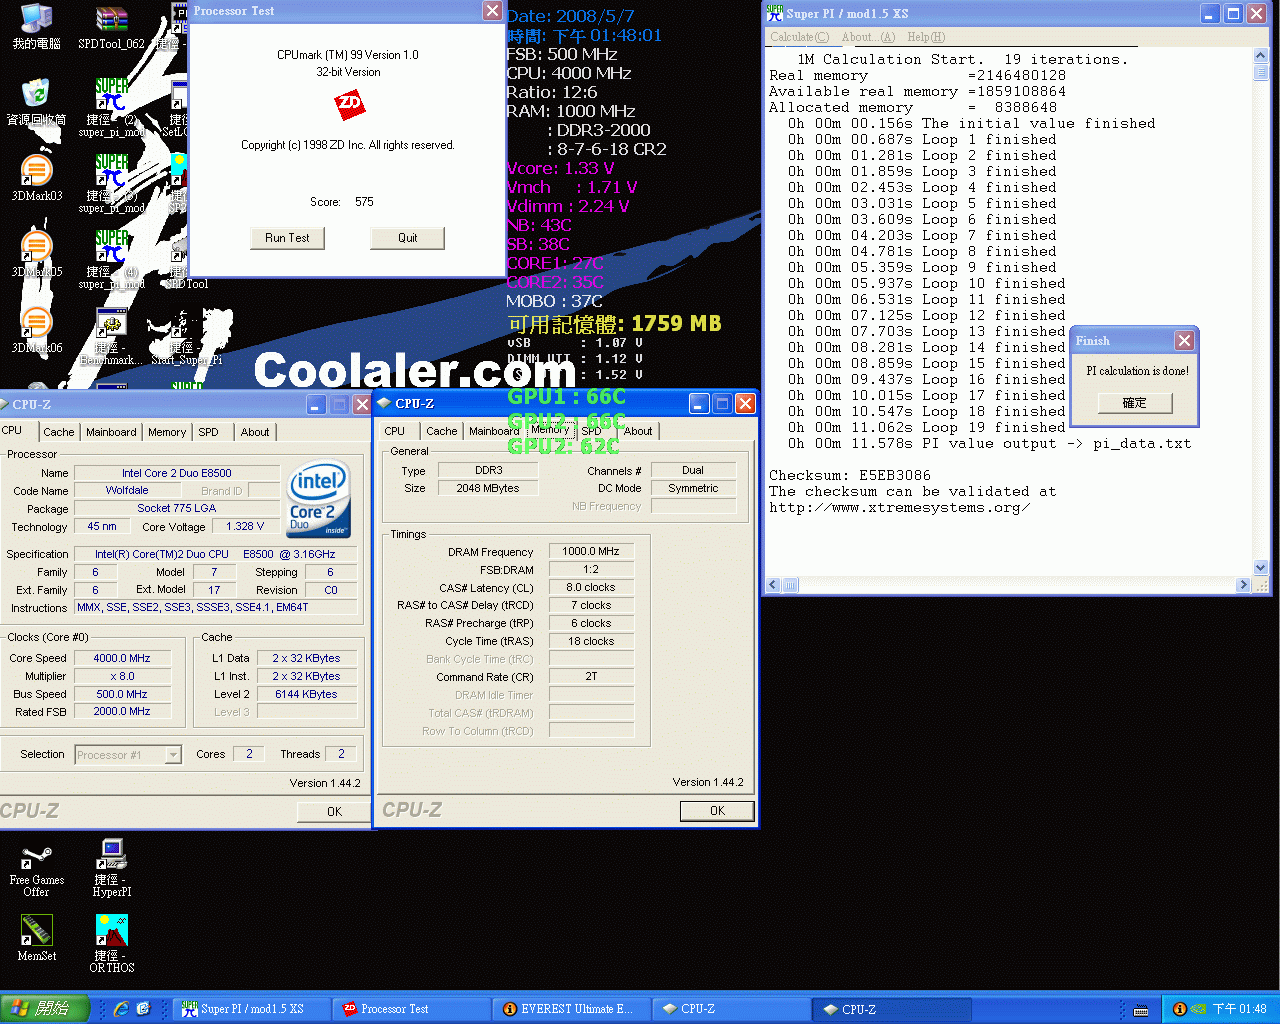This screenshot has width=1280, height=1024.
Task: Click the red ZD logo in Processor Test
Action: point(349,104)
